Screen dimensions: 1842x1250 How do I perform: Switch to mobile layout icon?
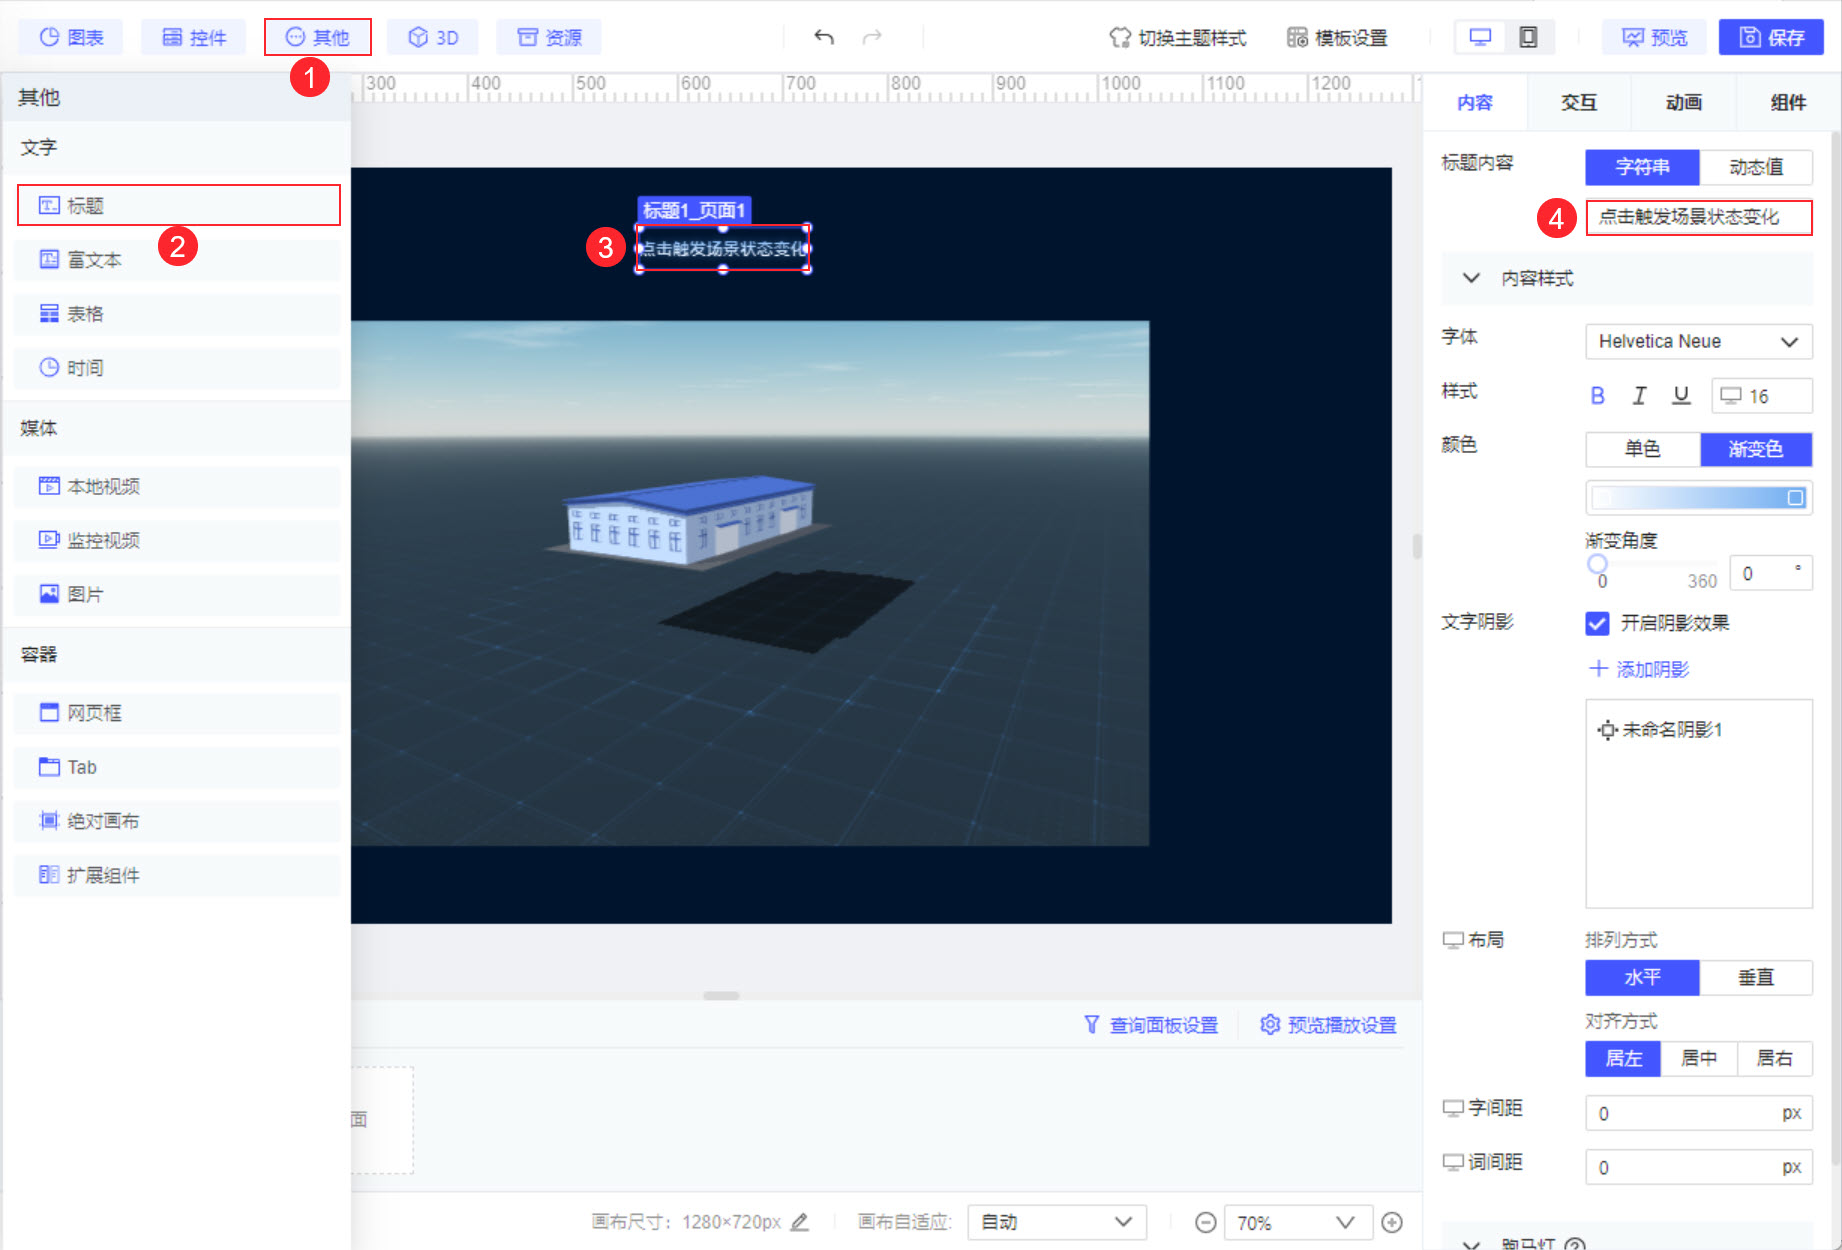(x=1528, y=38)
